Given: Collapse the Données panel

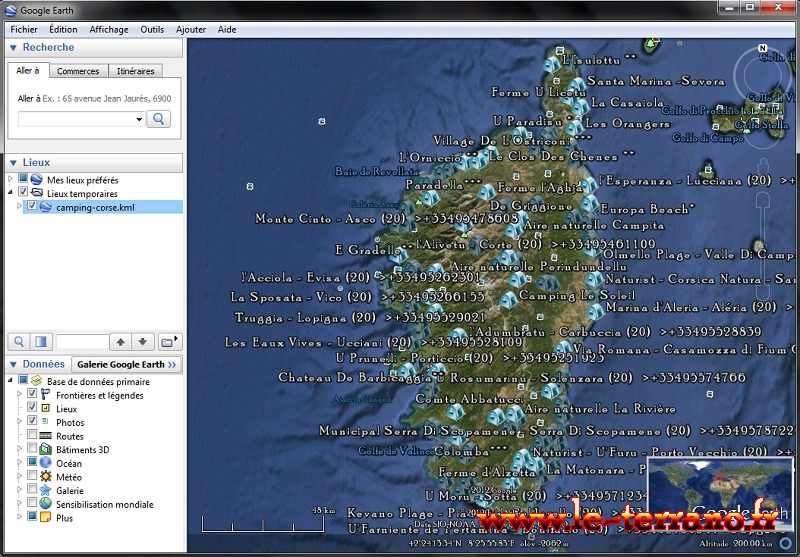Looking at the screenshot, I should [x=14, y=364].
